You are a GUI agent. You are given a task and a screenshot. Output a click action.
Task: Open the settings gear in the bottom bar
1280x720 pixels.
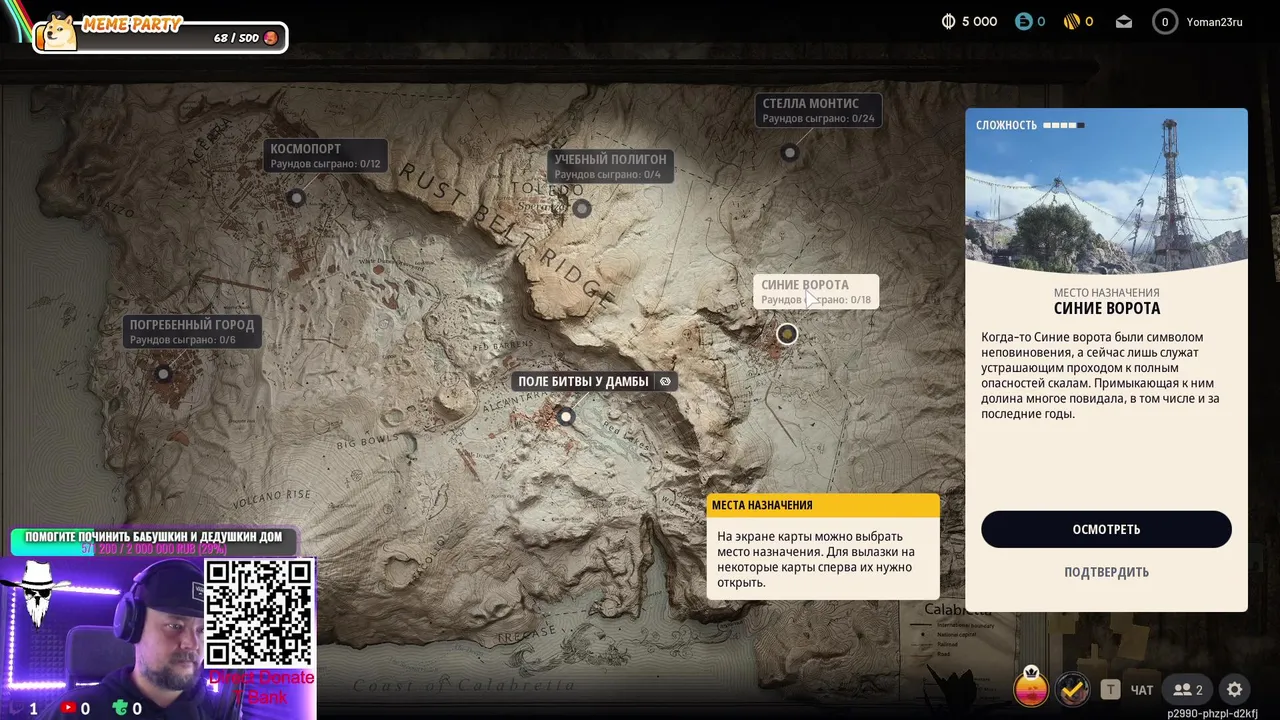point(1234,689)
